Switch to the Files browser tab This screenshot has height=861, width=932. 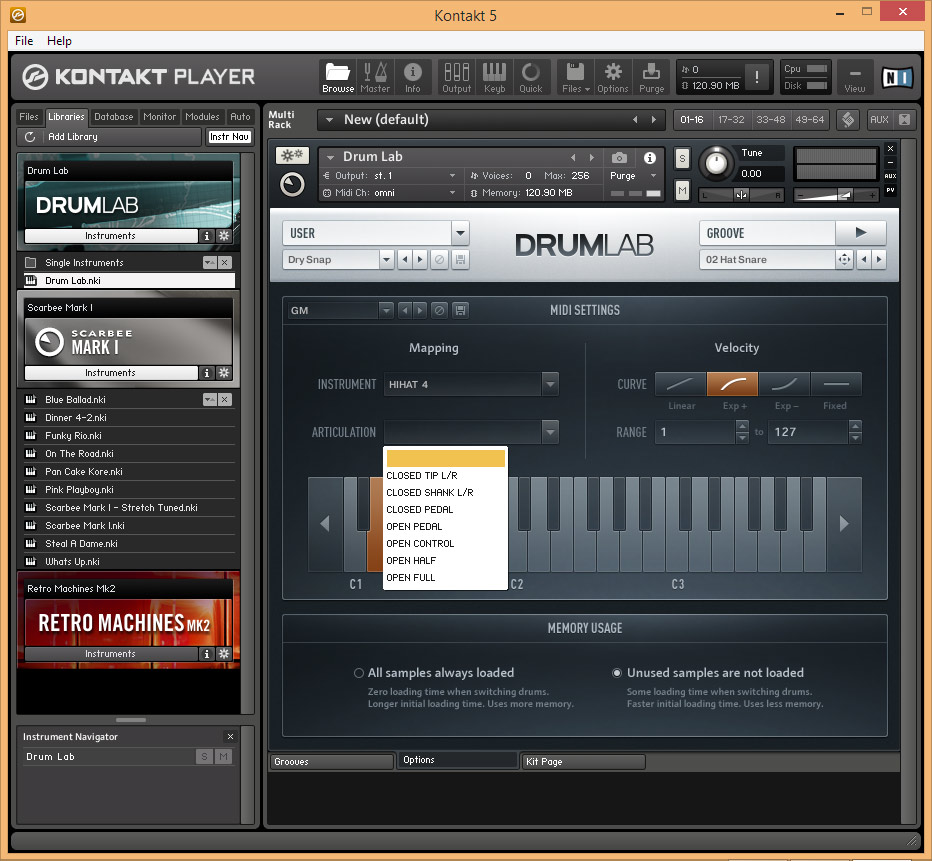point(29,117)
